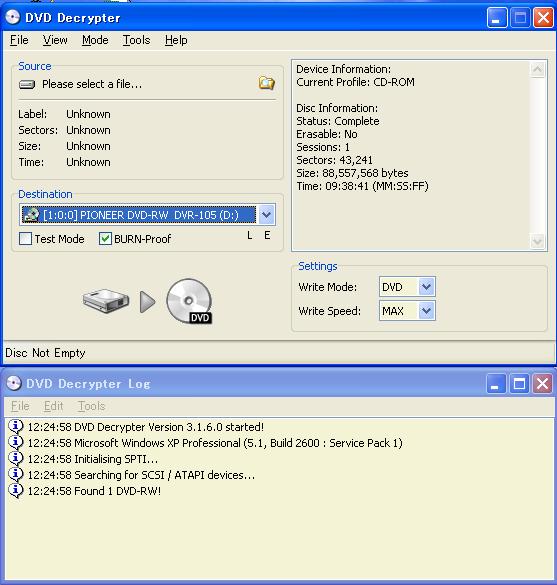The image size is (557, 585).
Task: Open the Tools menu in the Log window
Action: (x=91, y=406)
